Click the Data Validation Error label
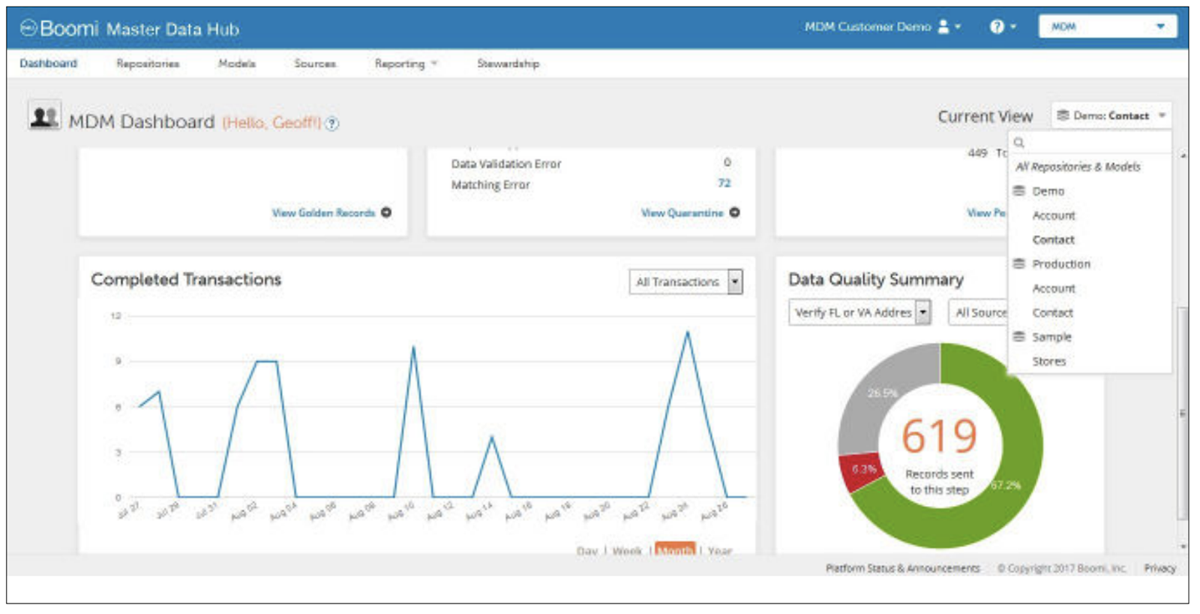1200x614 pixels. click(506, 164)
